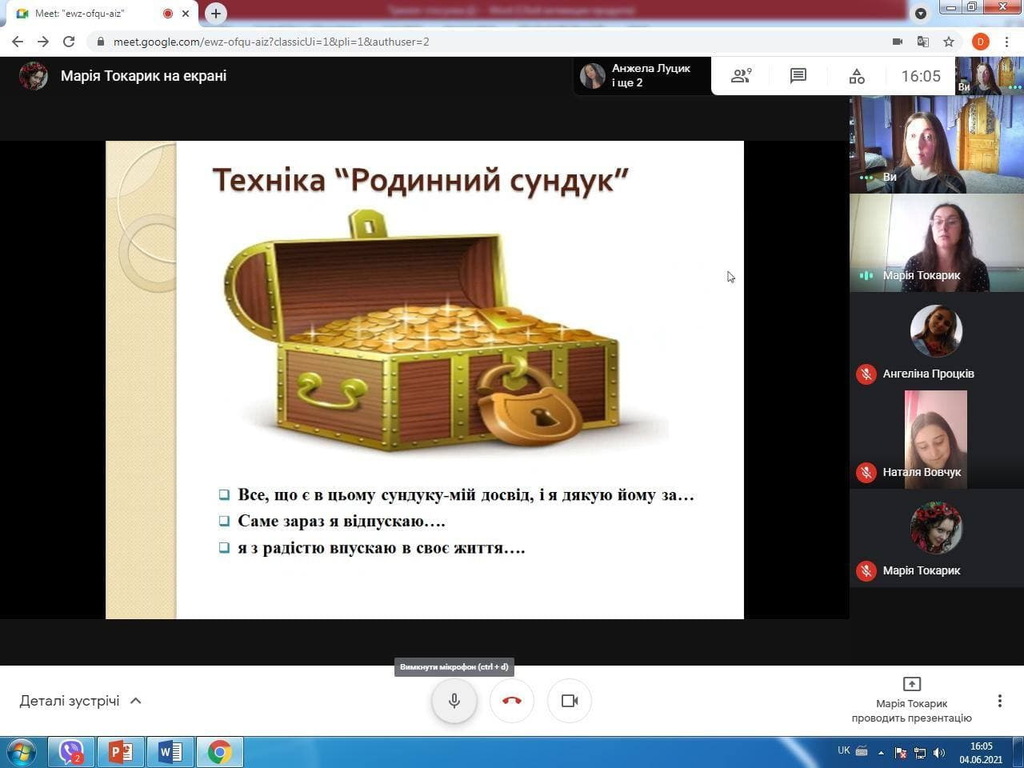Reload the page in the browser

(x=68, y=42)
